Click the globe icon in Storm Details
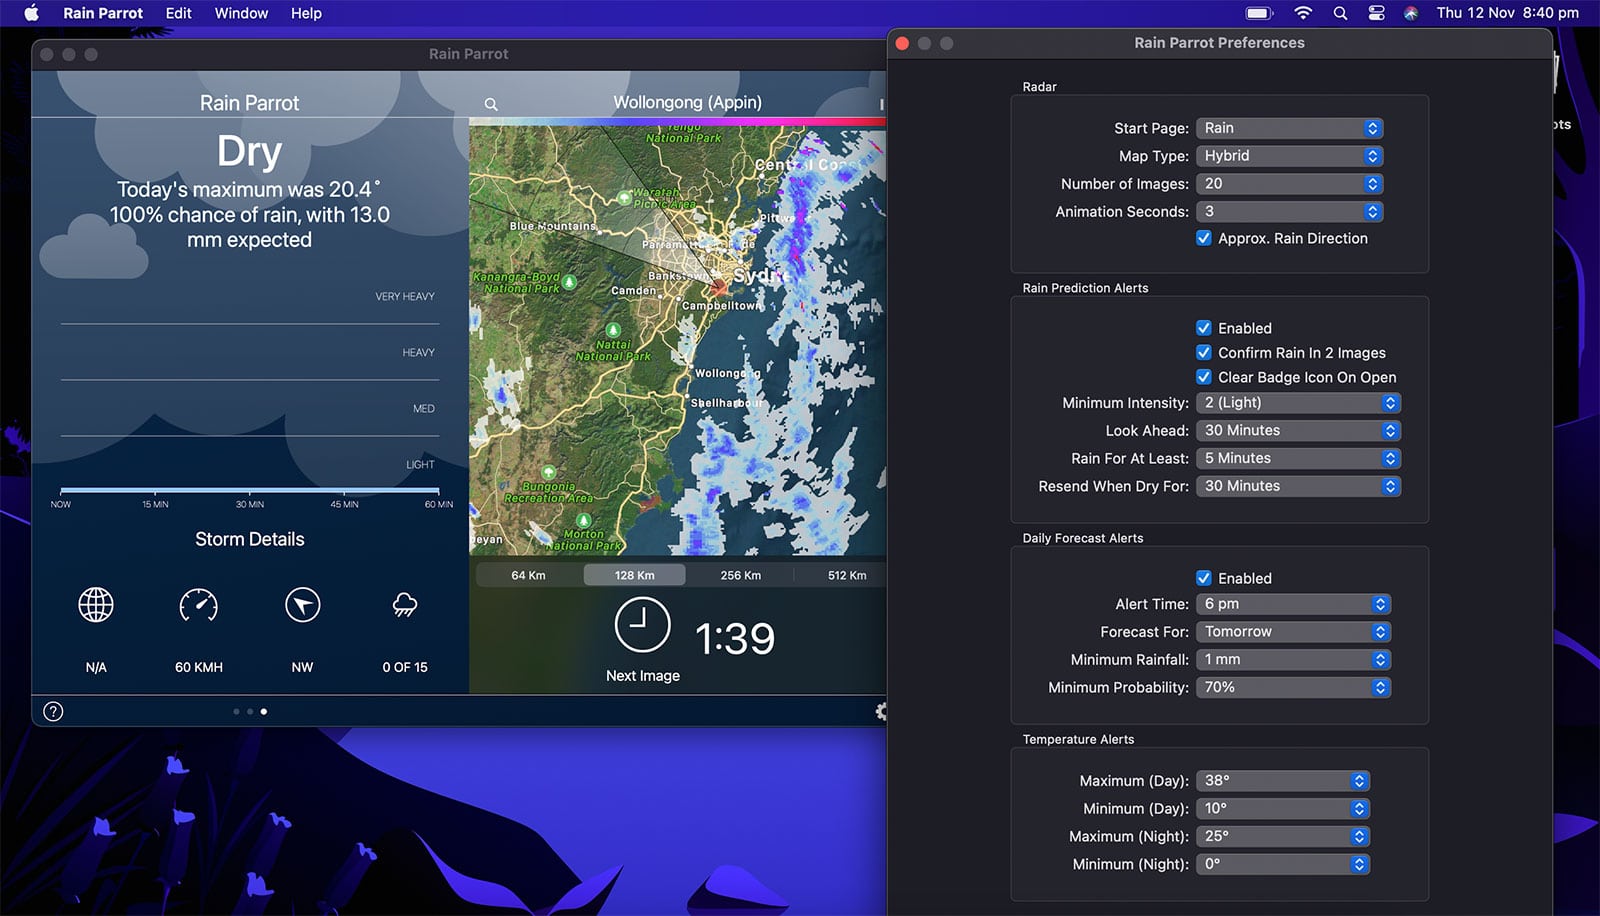 tap(96, 605)
